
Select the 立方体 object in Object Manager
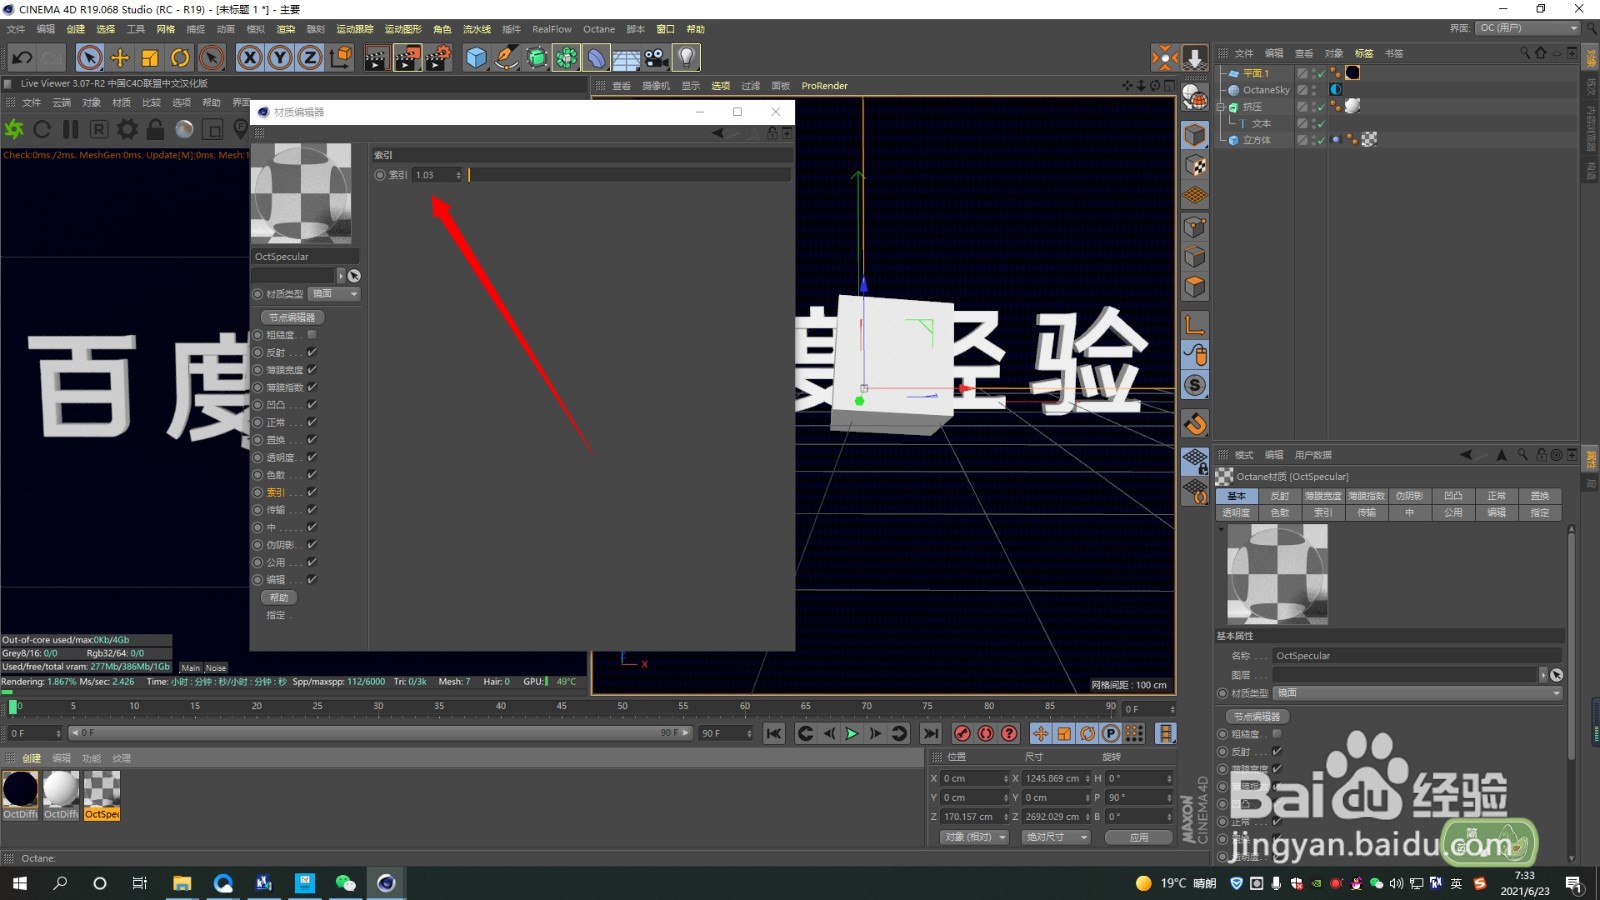pos(1257,140)
